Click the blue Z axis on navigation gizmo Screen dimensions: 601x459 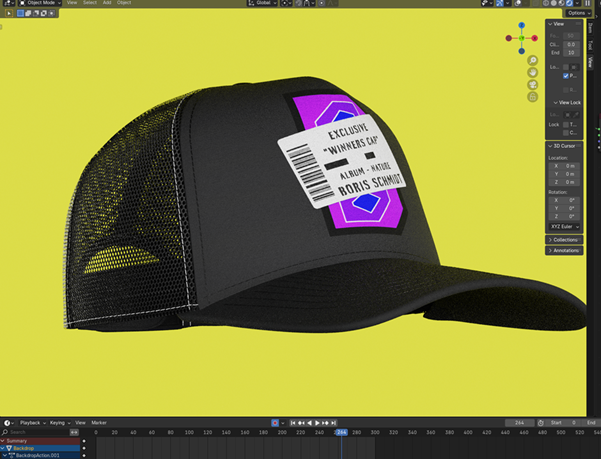[522, 25]
